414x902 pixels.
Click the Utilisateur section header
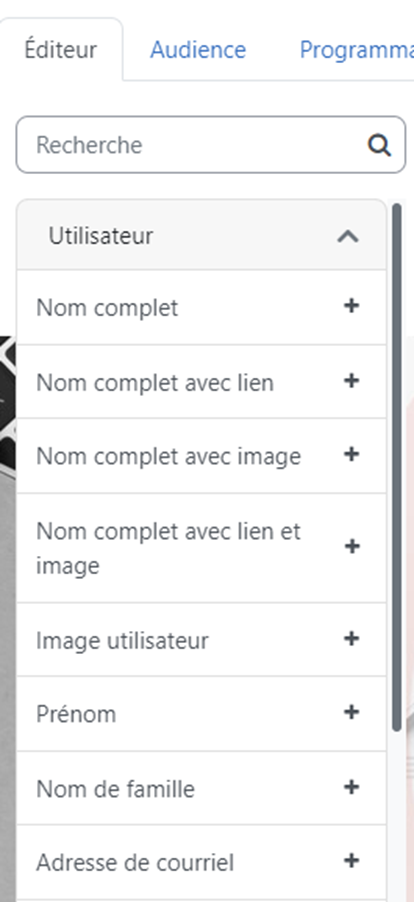click(201, 235)
